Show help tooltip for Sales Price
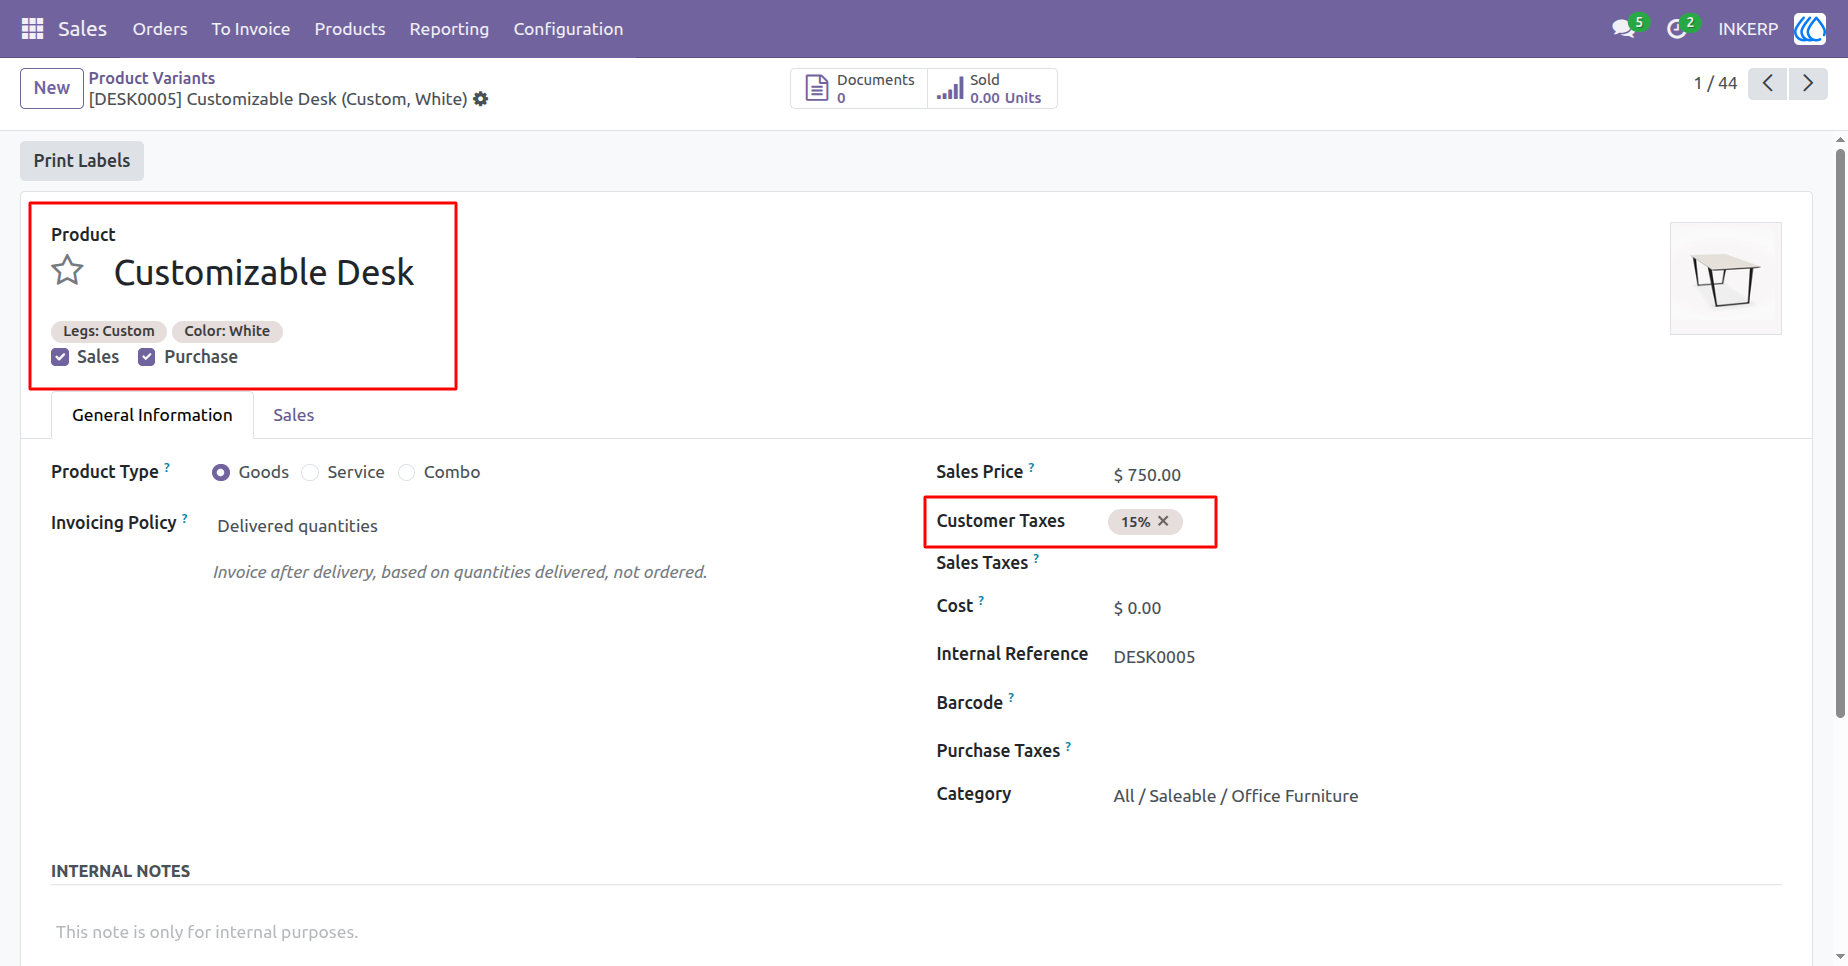This screenshot has height=966, width=1848. 1032,467
